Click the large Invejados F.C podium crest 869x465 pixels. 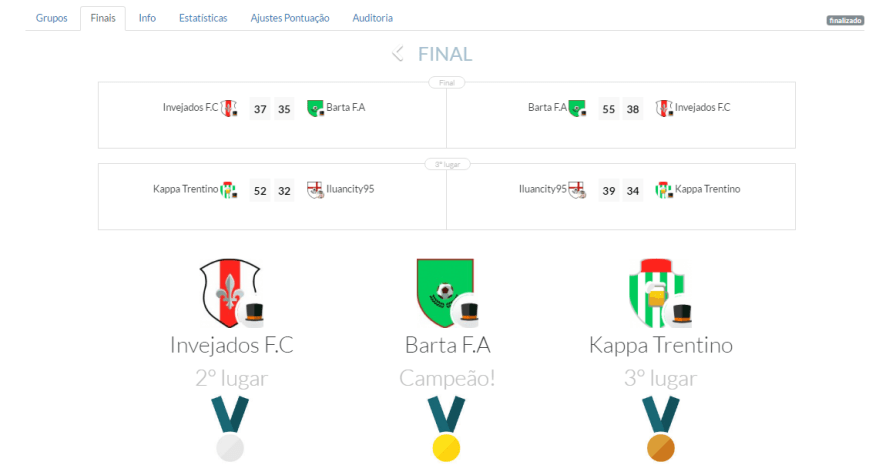231,292
